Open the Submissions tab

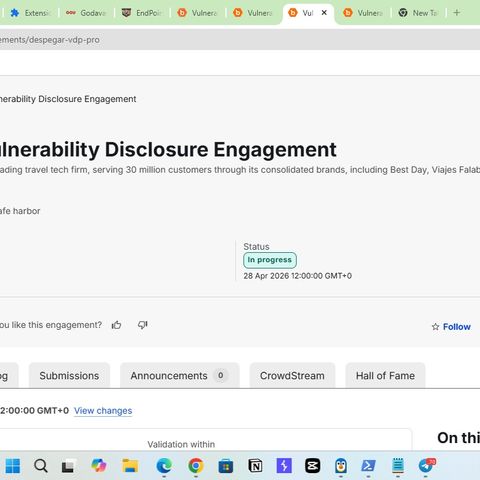tap(69, 376)
